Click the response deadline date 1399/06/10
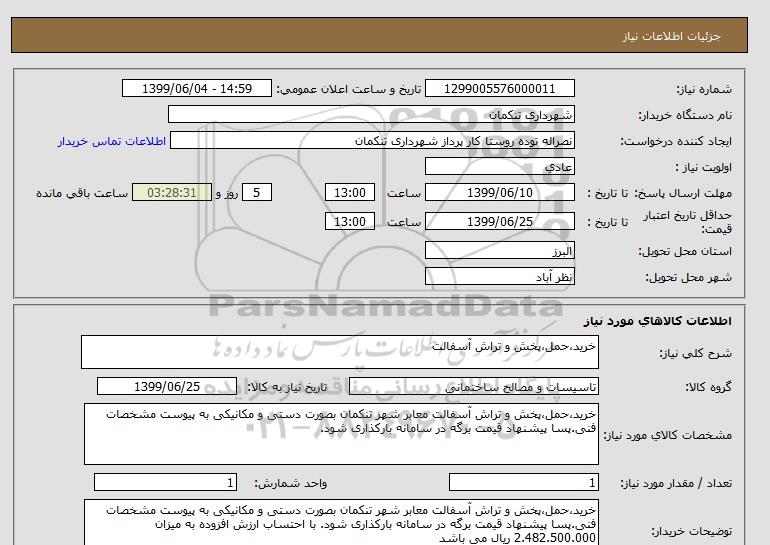This screenshot has width=770, height=545. [x=499, y=192]
